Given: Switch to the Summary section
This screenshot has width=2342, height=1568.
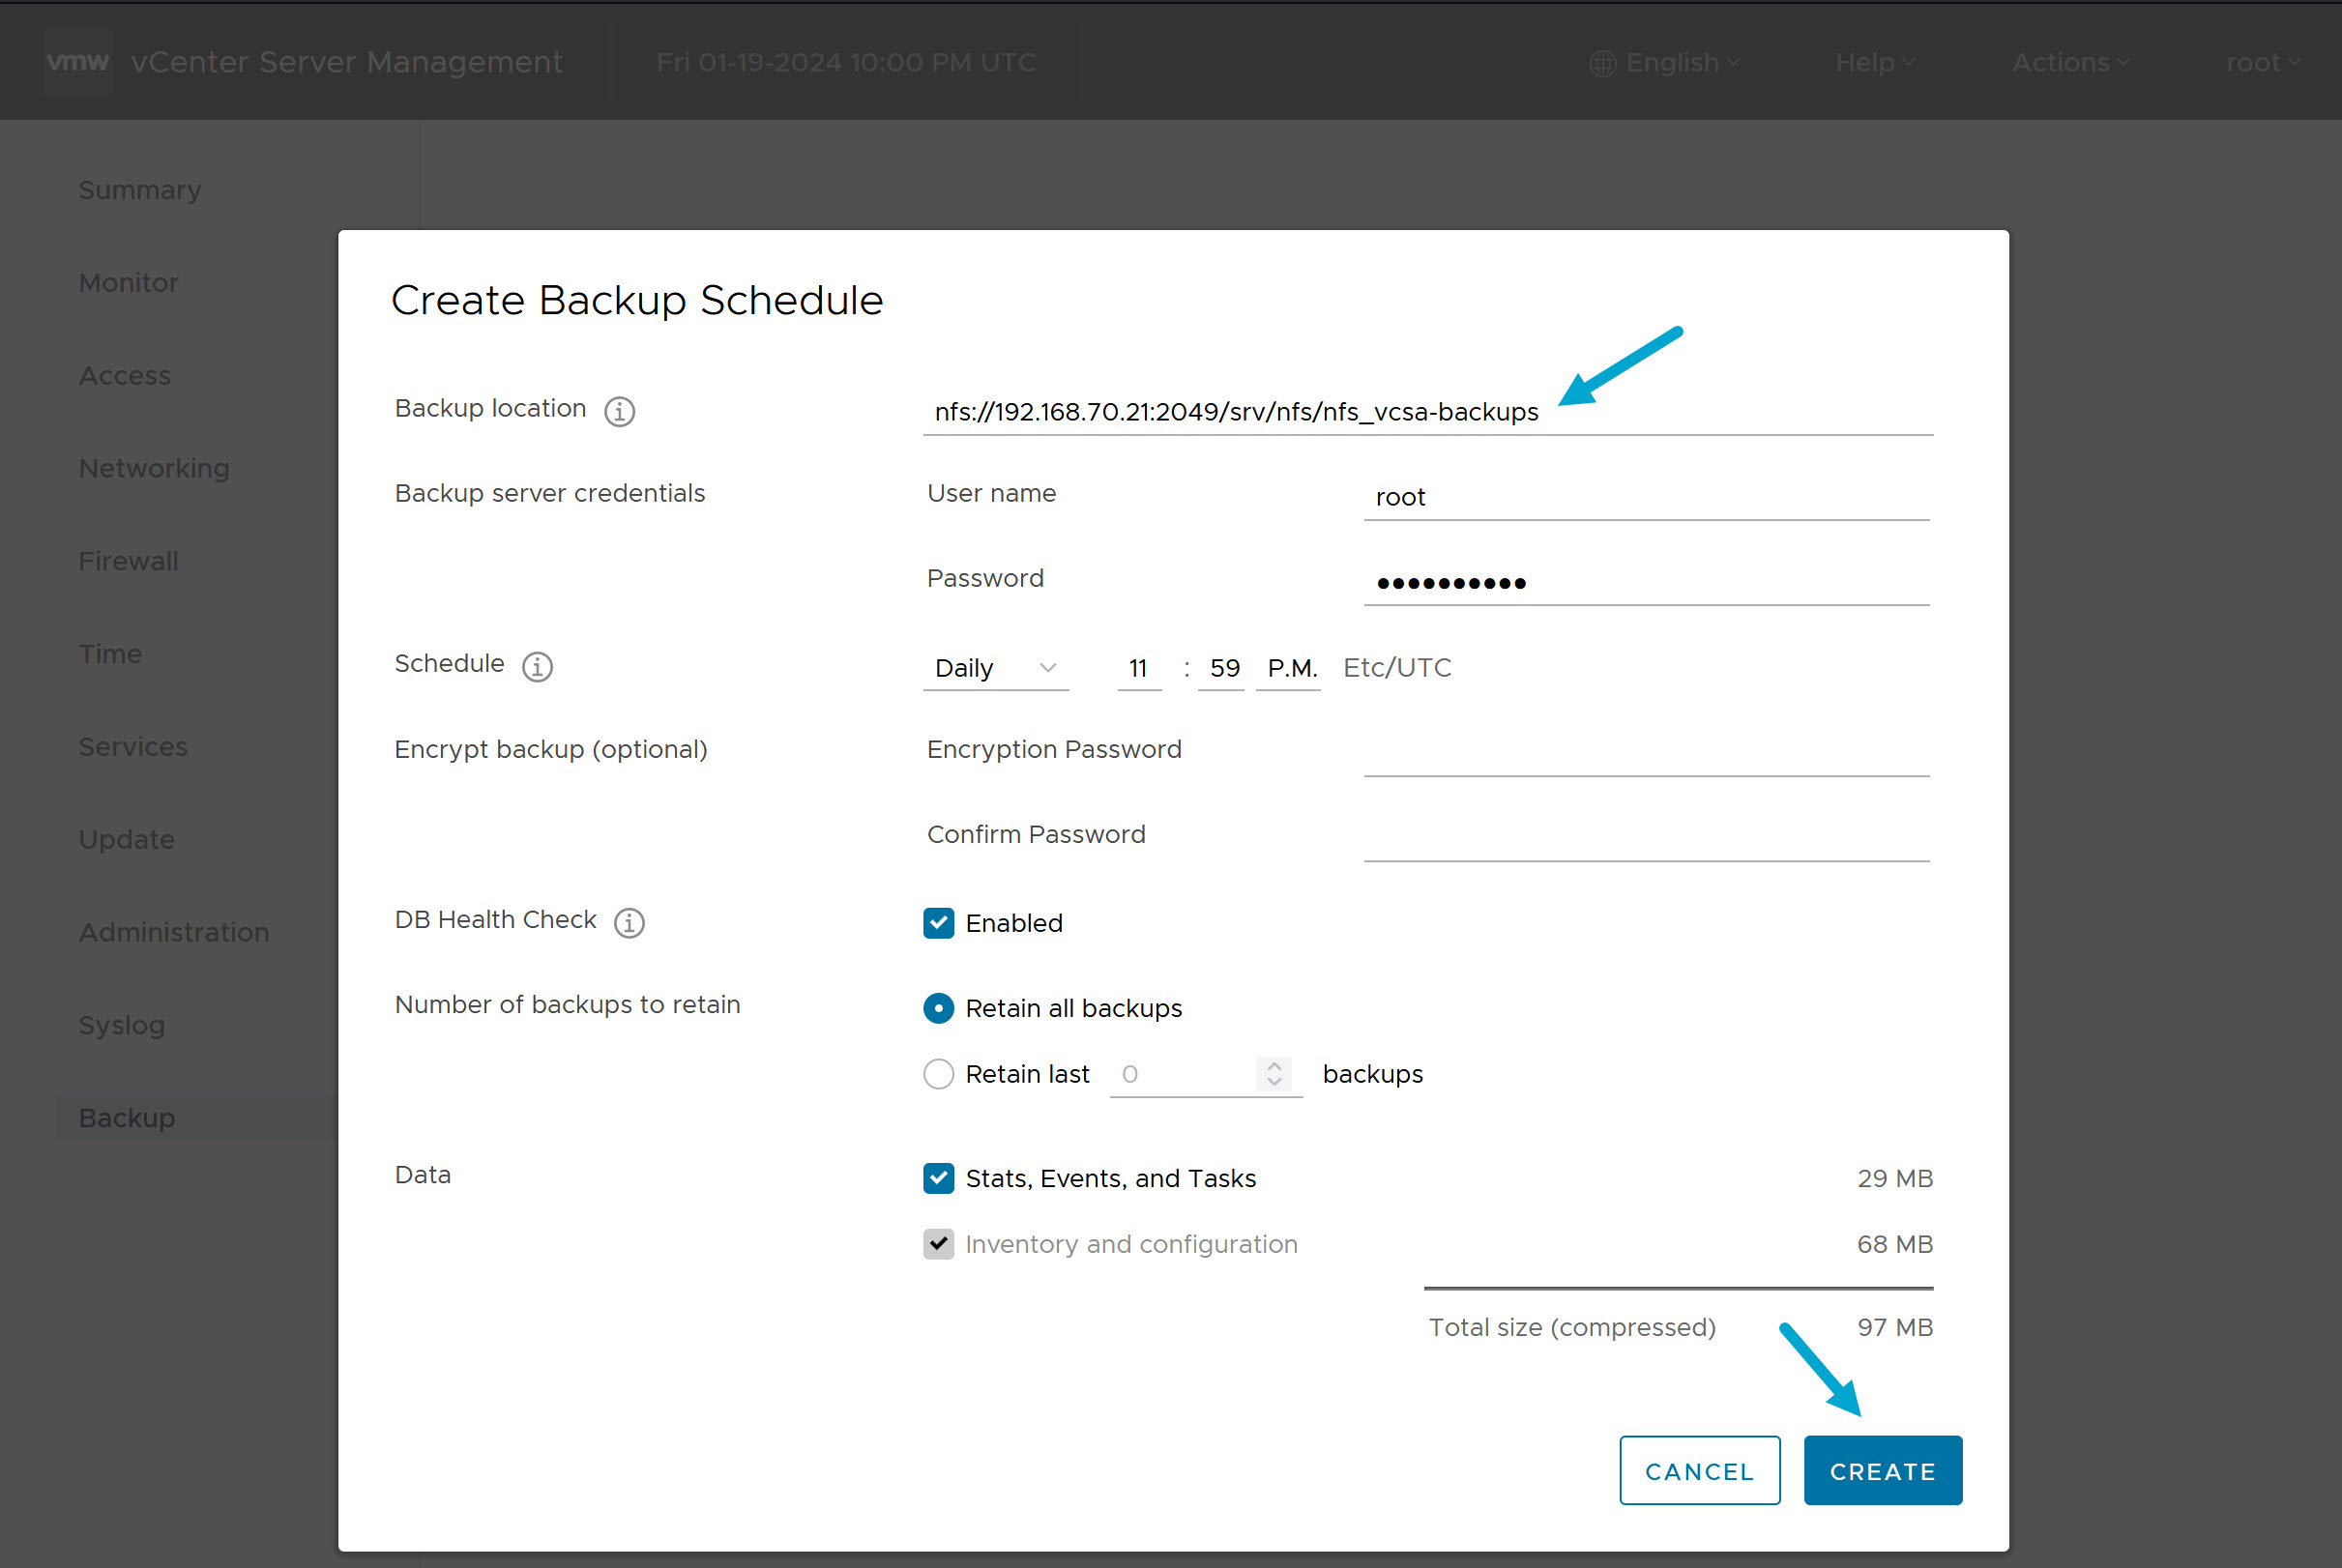Looking at the screenshot, I should point(140,189).
